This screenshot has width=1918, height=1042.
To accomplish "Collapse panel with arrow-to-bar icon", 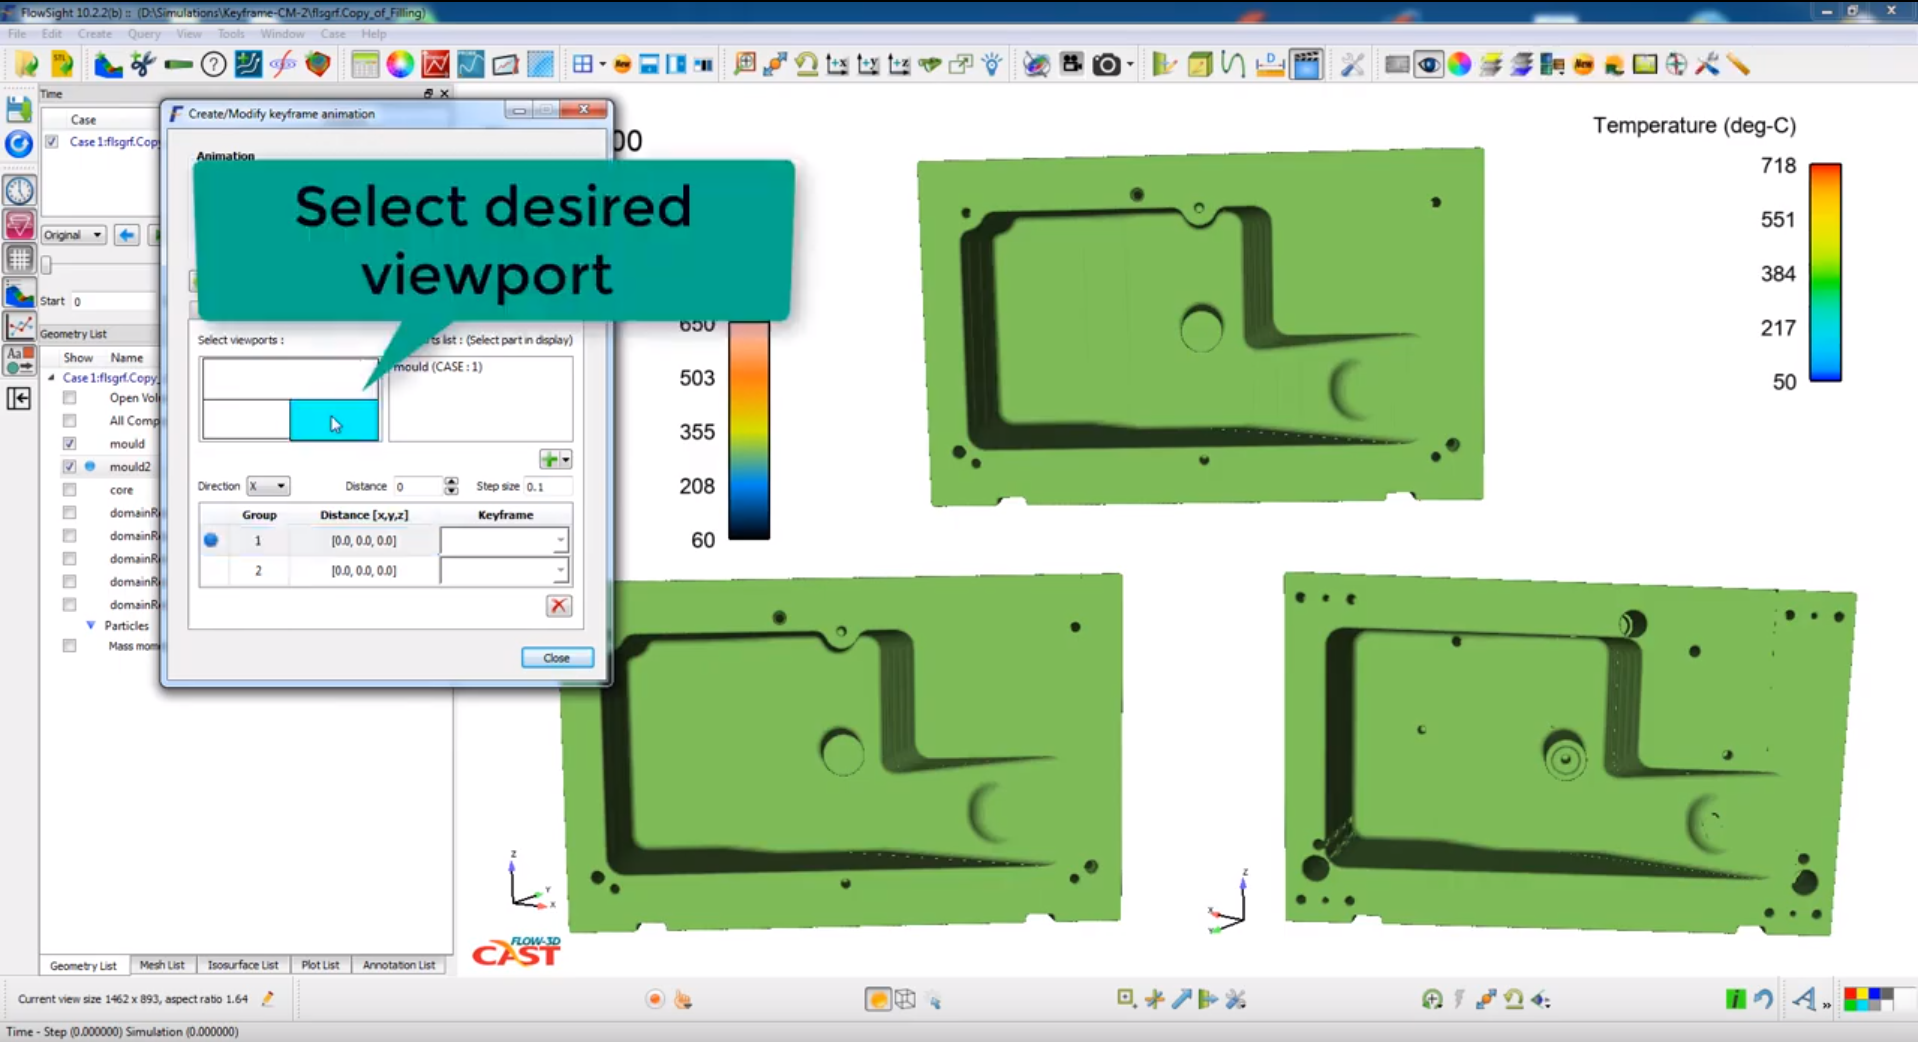I will click(x=19, y=399).
